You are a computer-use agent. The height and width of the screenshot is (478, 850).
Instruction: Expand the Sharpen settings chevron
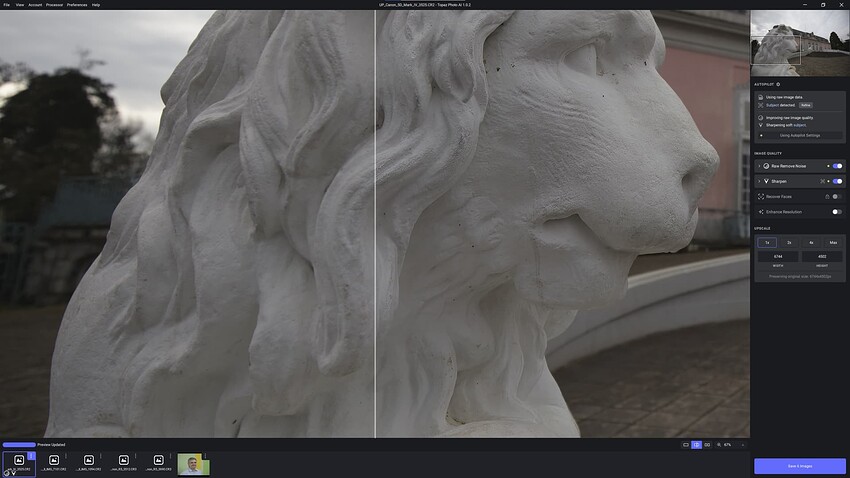pos(759,181)
